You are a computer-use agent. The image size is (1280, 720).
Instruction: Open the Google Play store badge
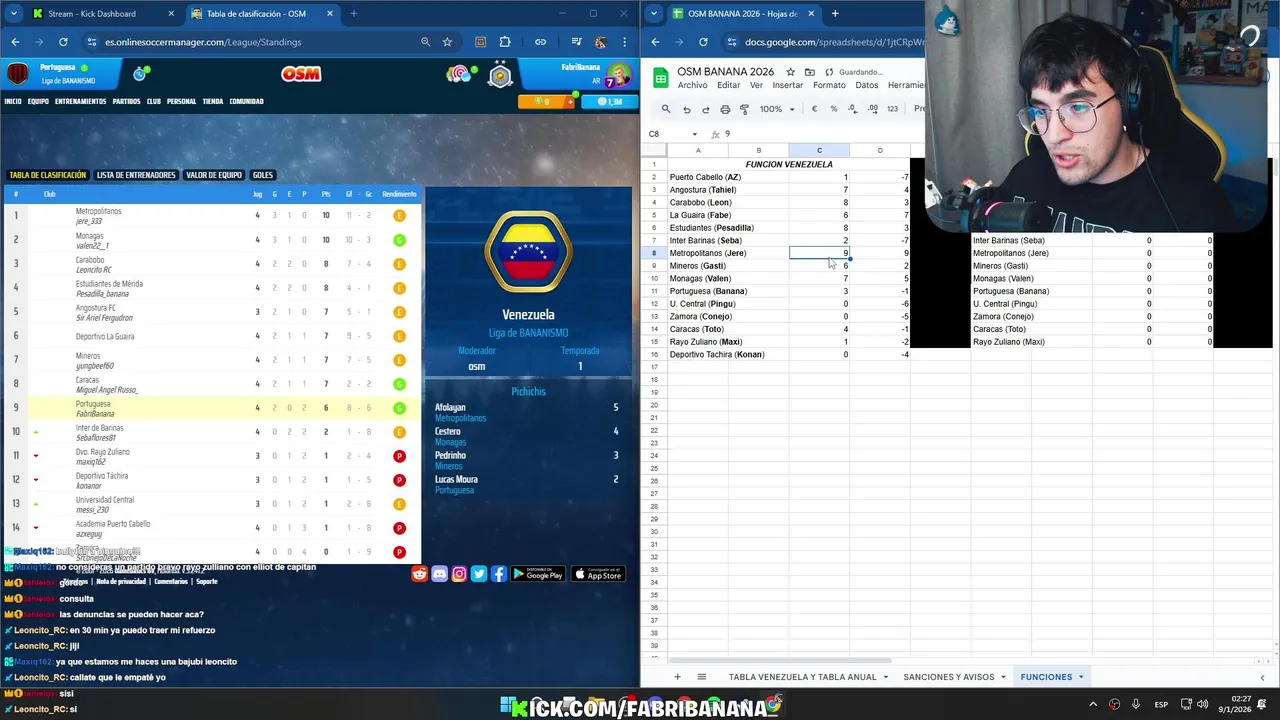pyautogui.click(x=538, y=574)
